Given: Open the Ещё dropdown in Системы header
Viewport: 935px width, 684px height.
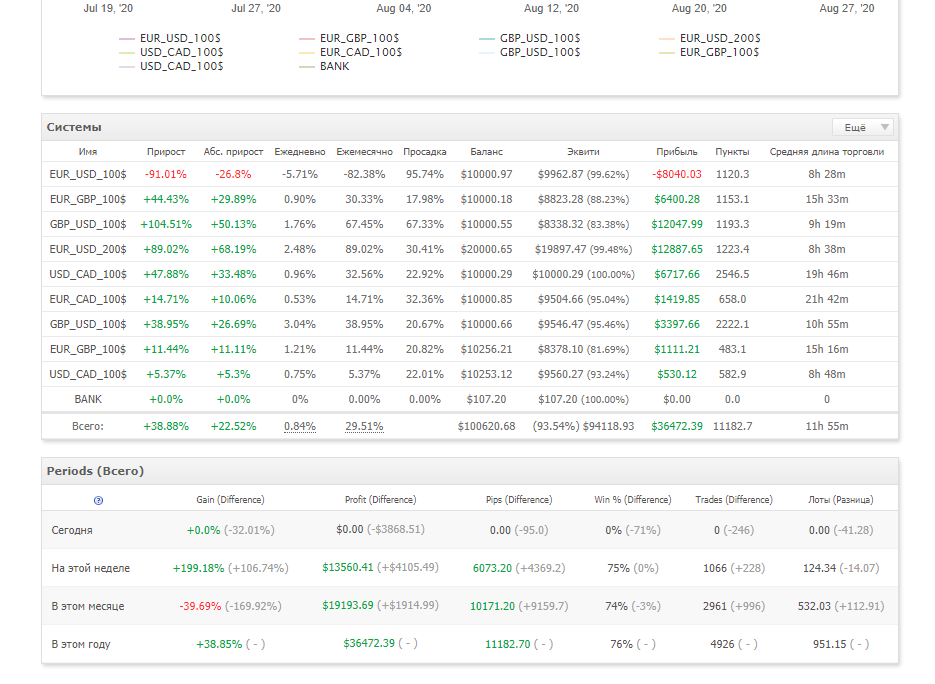Looking at the screenshot, I should tap(865, 127).
